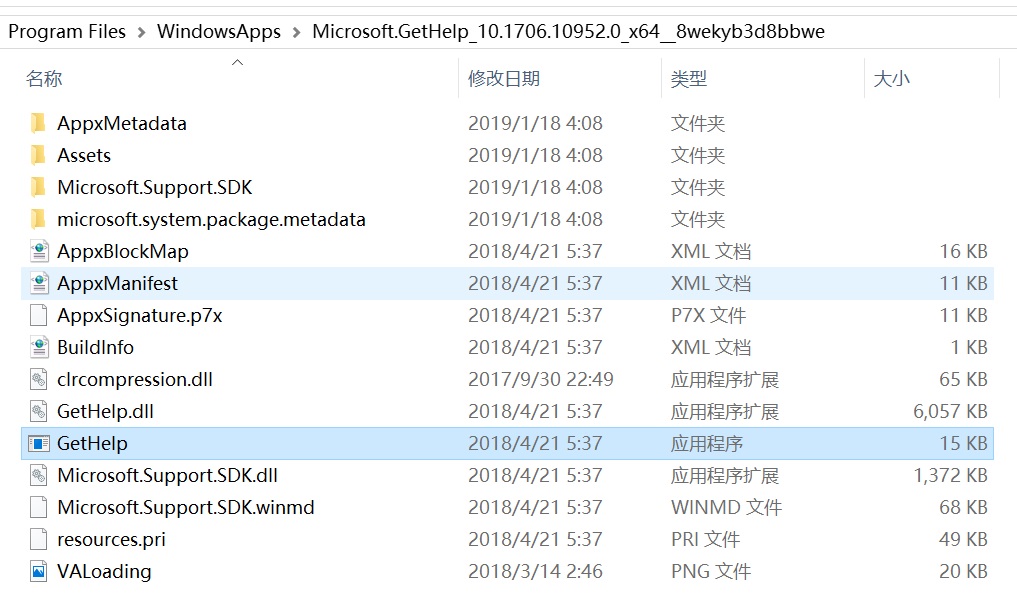1017x607 pixels.
Task: Select the GetHelp application name
Action: pos(93,444)
